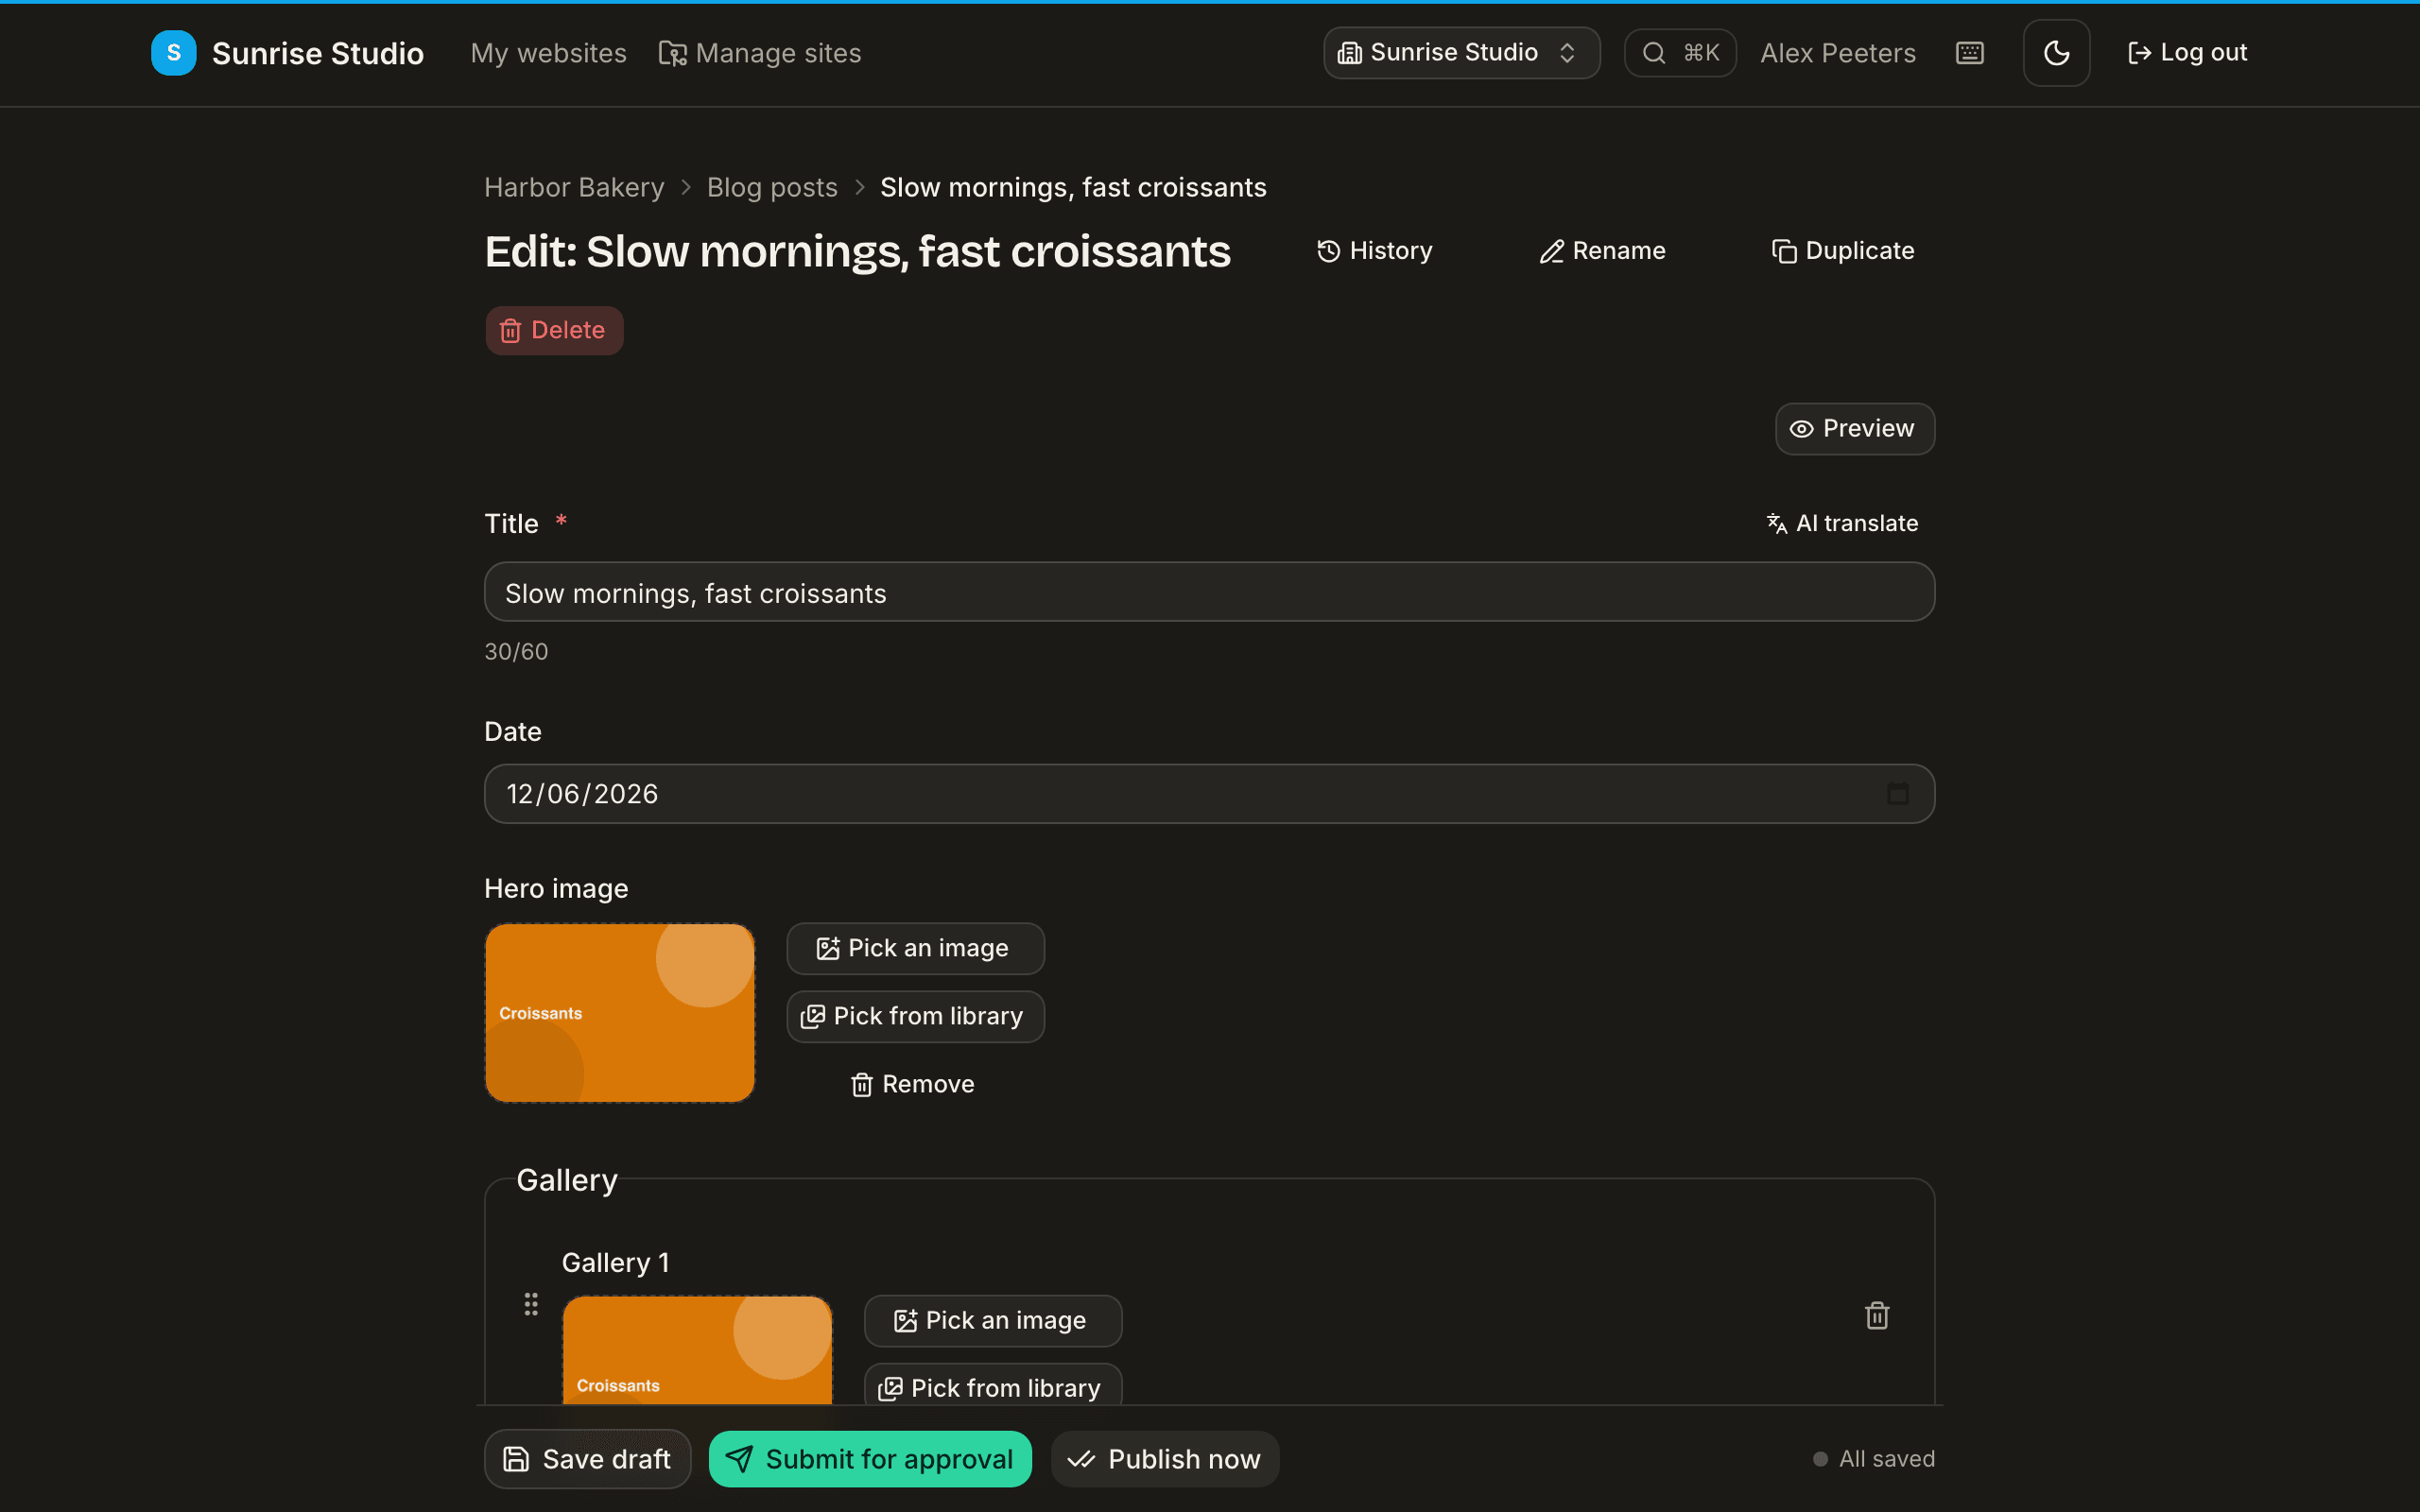Click Publish now

tap(1164, 1459)
